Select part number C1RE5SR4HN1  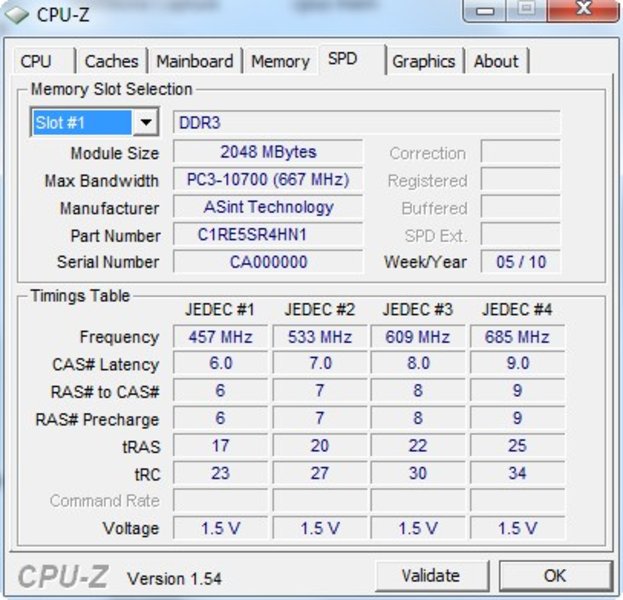click(268, 234)
